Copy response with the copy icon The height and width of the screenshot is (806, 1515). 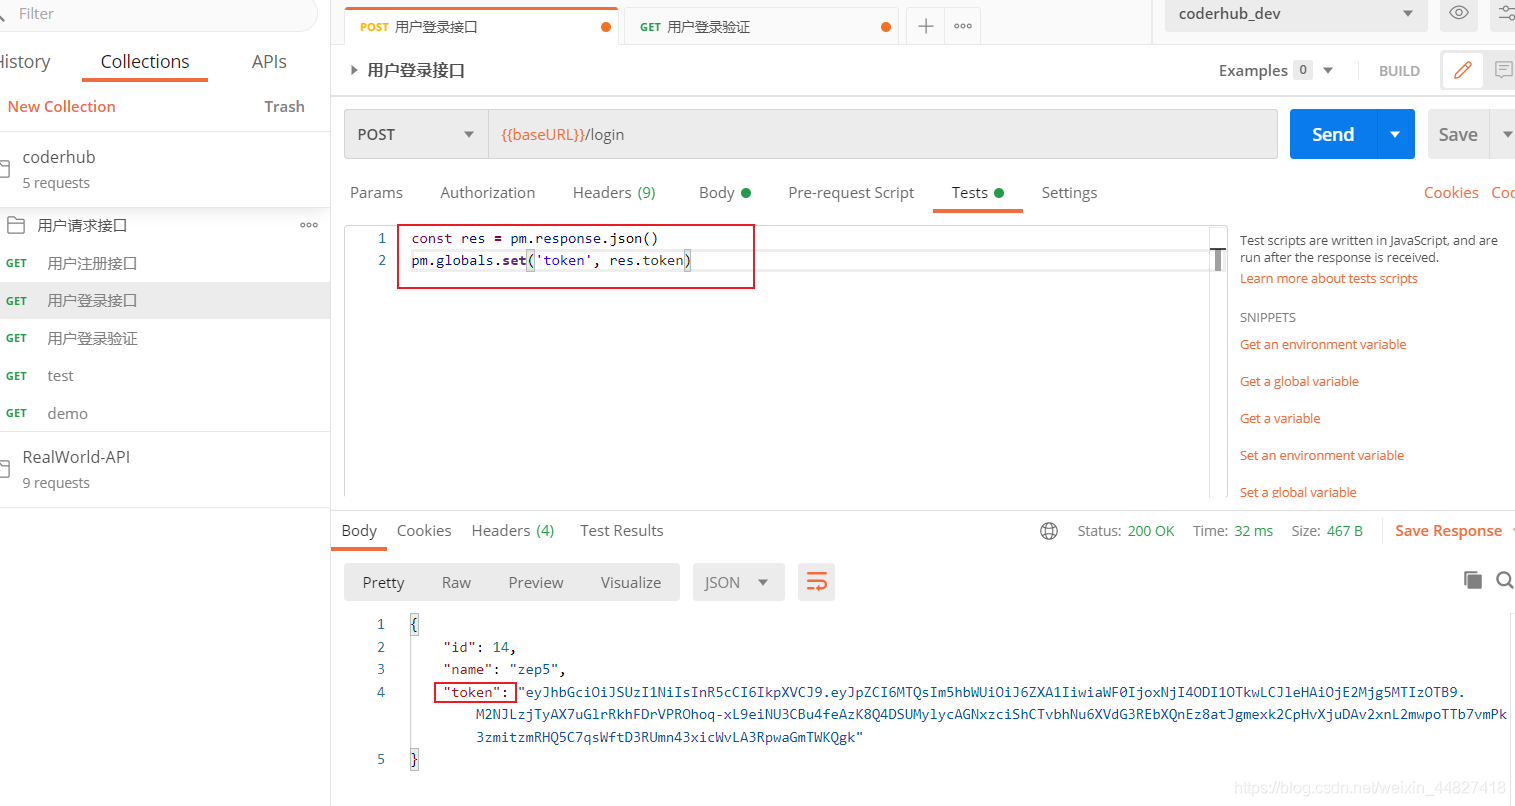(x=1472, y=580)
